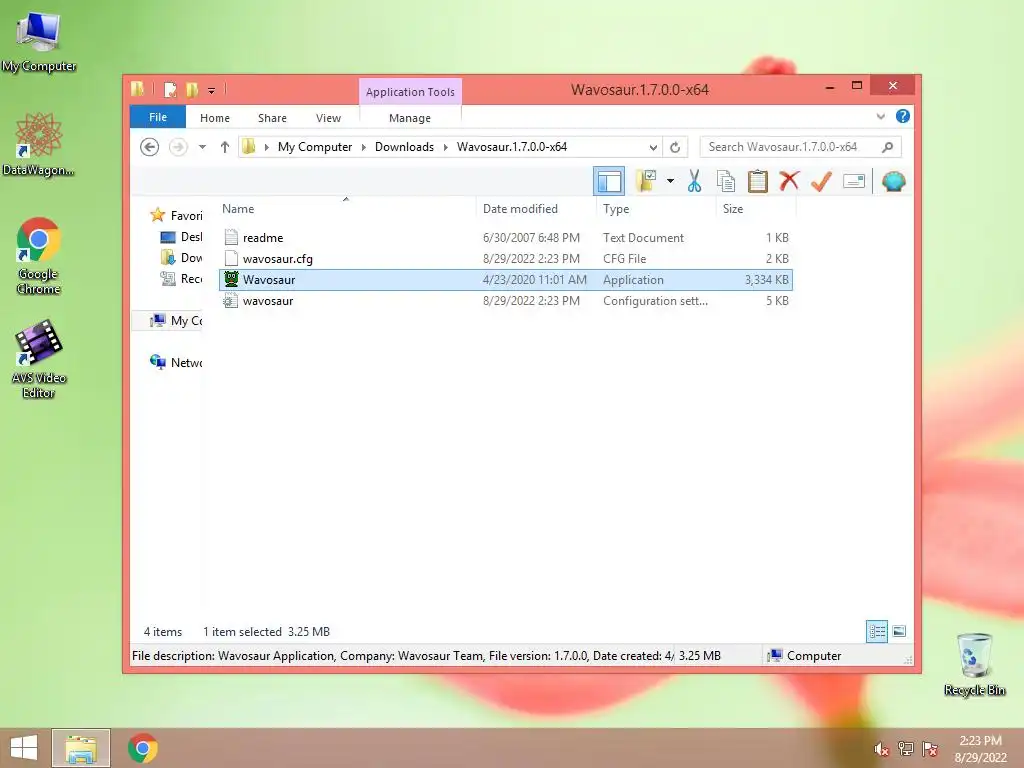Click the Forward arrow navigation button

[x=178, y=147]
